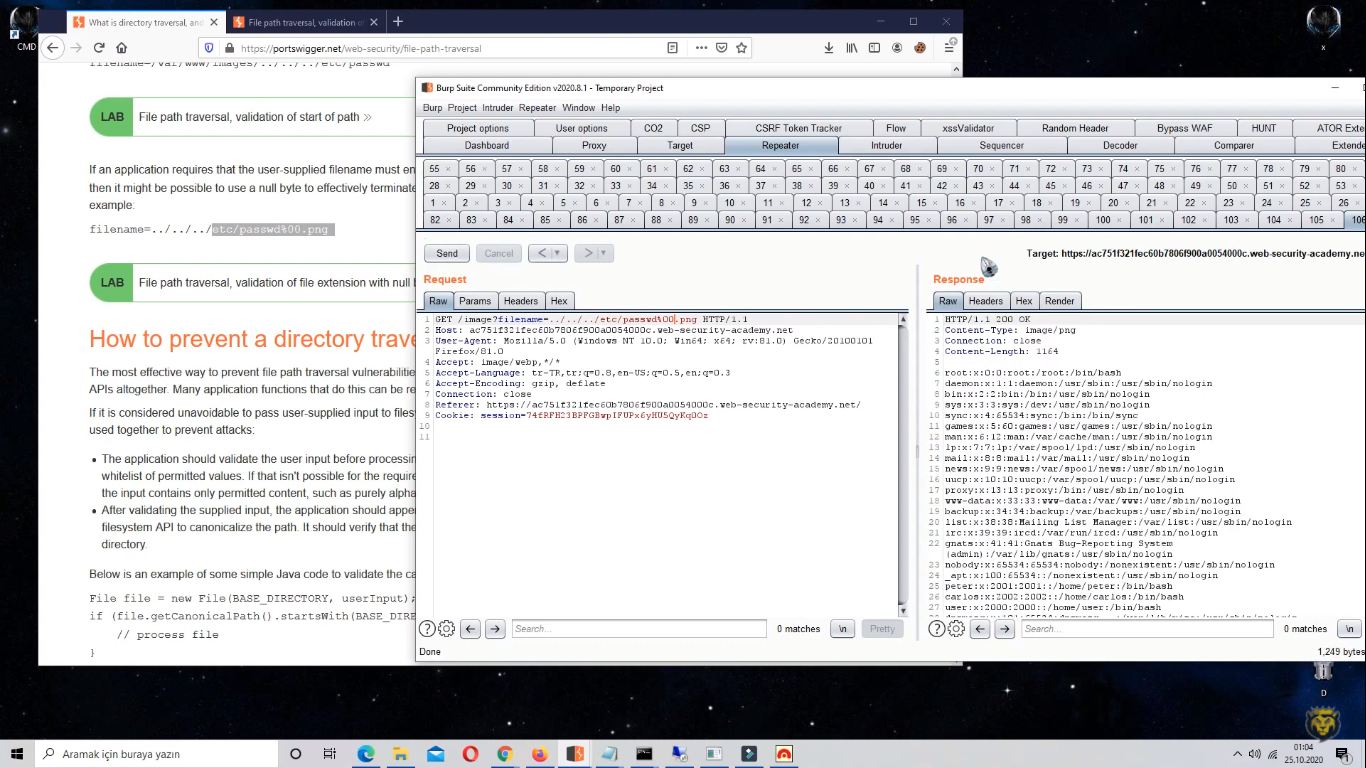1366x768 pixels.
Task: Open the Bypass WAF tab
Action: coord(1185,128)
